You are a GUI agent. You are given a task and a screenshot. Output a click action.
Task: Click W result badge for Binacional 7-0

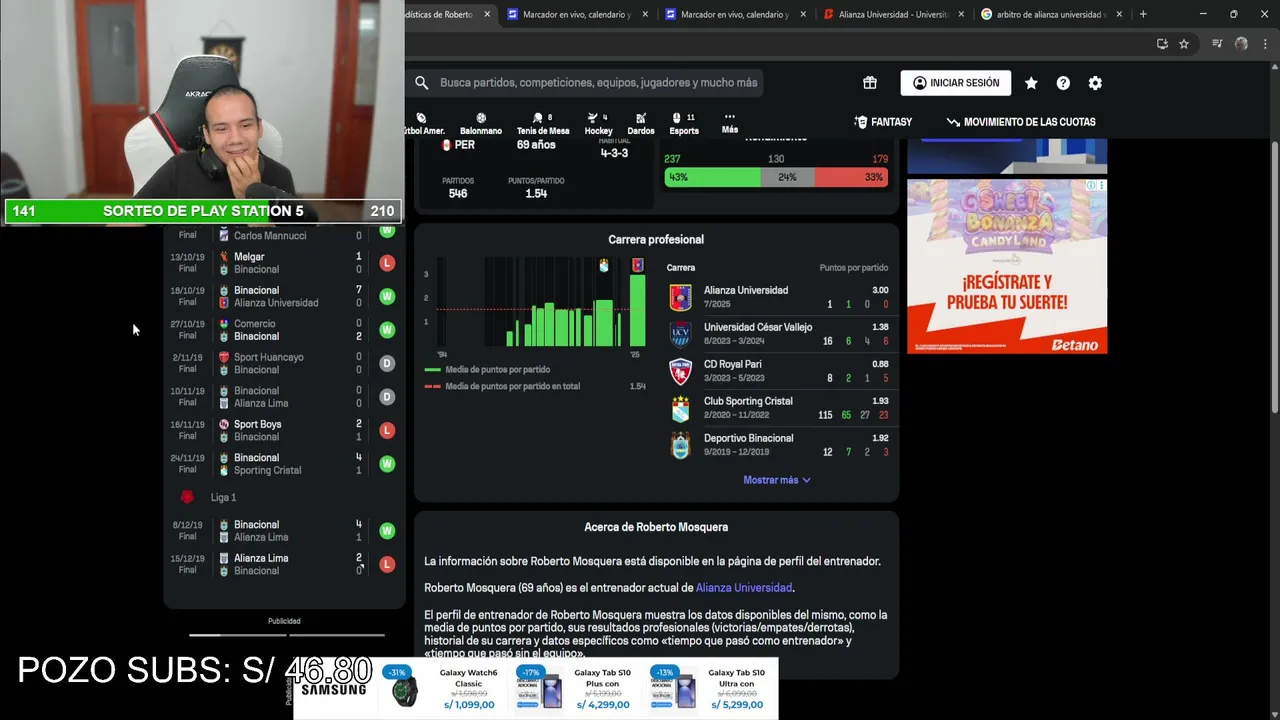click(387, 296)
